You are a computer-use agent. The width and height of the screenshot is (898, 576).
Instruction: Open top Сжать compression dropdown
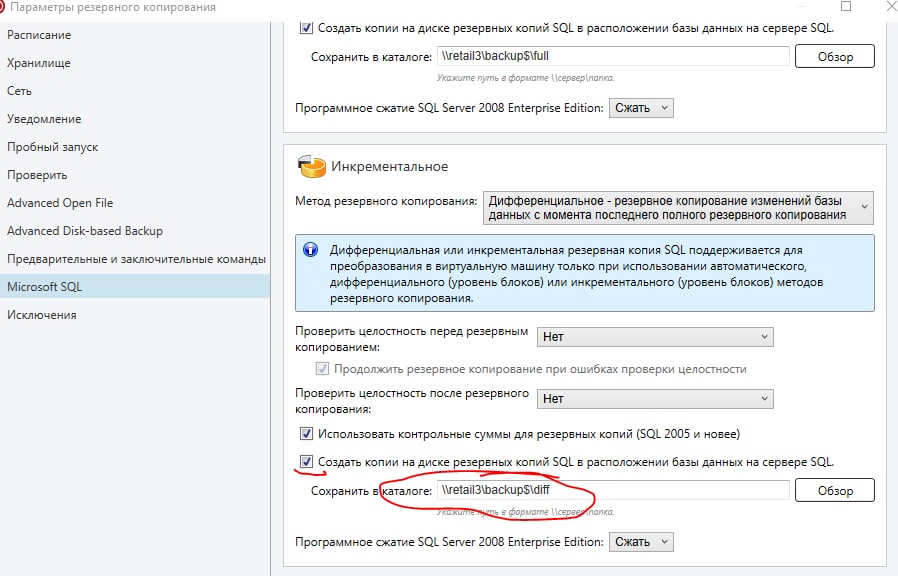coord(641,108)
